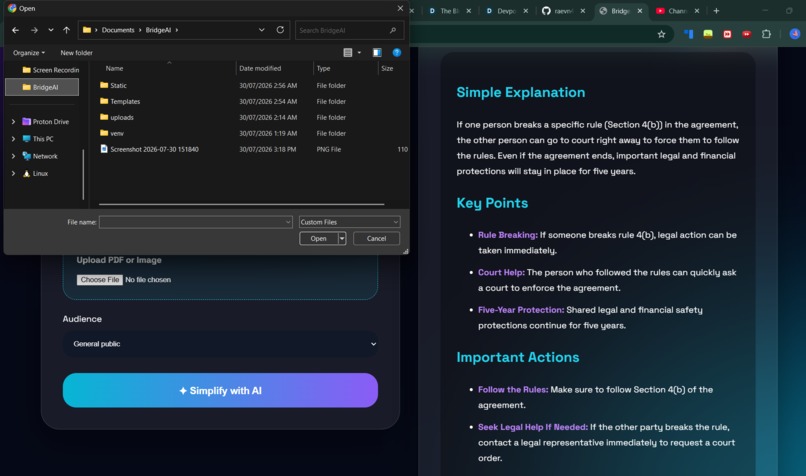Select the venv folder

click(x=112, y=133)
